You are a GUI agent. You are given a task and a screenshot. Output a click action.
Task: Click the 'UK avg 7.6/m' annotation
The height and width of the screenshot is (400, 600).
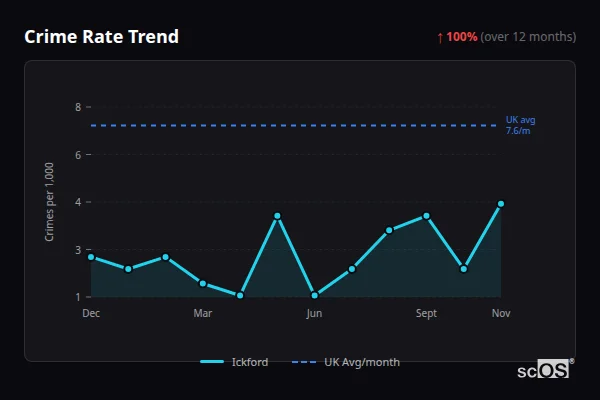(520, 125)
